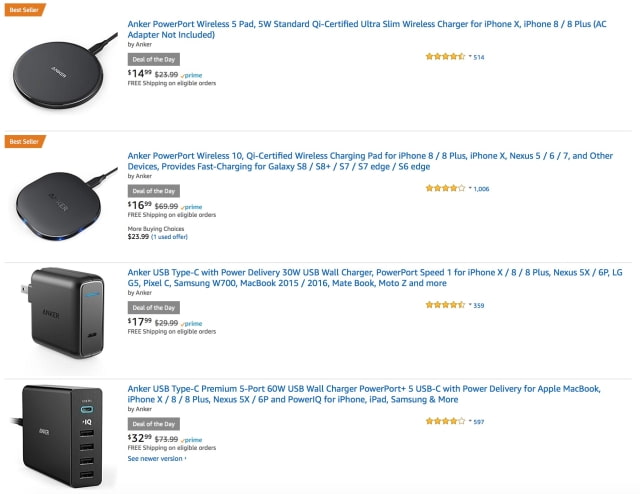Click the See newer version link
This screenshot has height=494, width=640.
coord(156,458)
